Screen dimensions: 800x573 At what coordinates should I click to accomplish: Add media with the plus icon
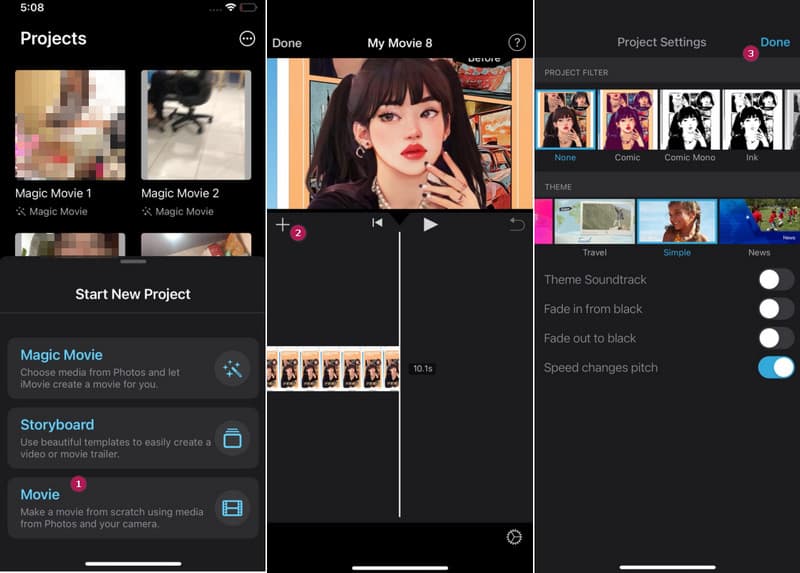pos(282,225)
